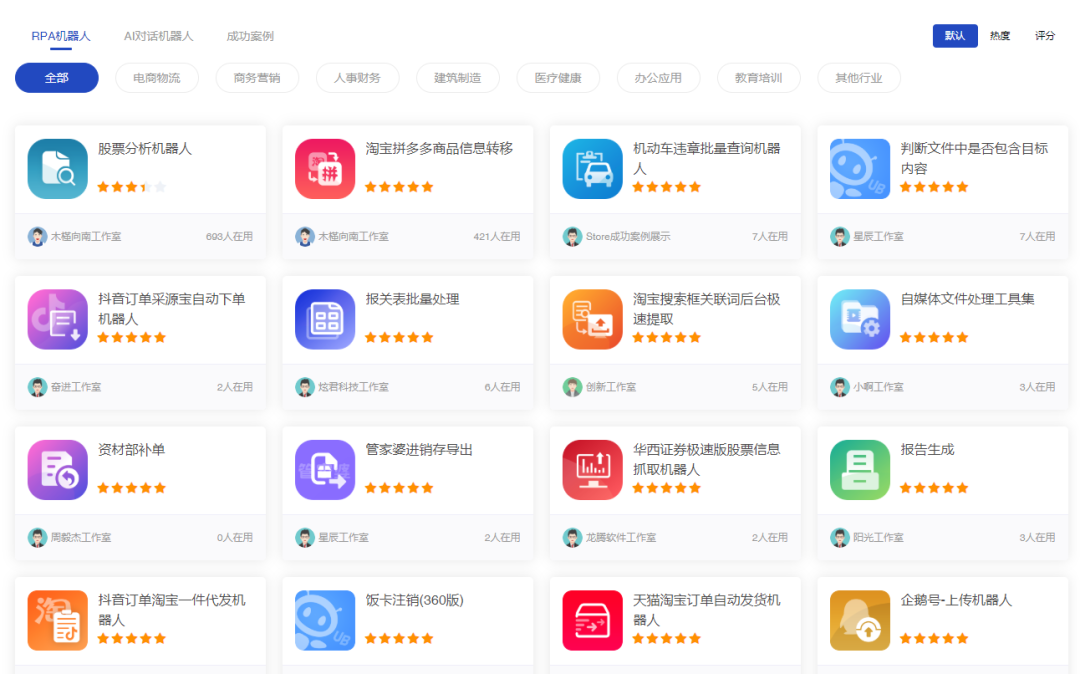Screen dimensions: 1080x674
Task: Switch to RPA机器人 tab
Action: (x=61, y=36)
